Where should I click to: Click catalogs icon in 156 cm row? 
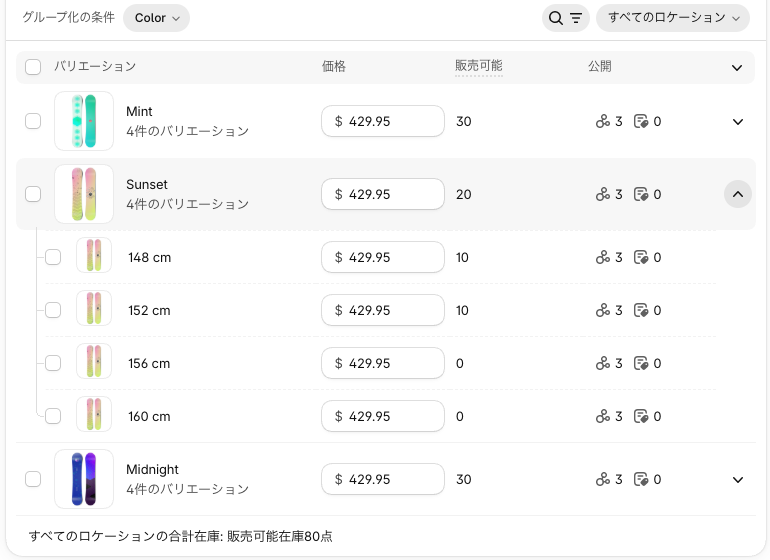[x=641, y=364]
